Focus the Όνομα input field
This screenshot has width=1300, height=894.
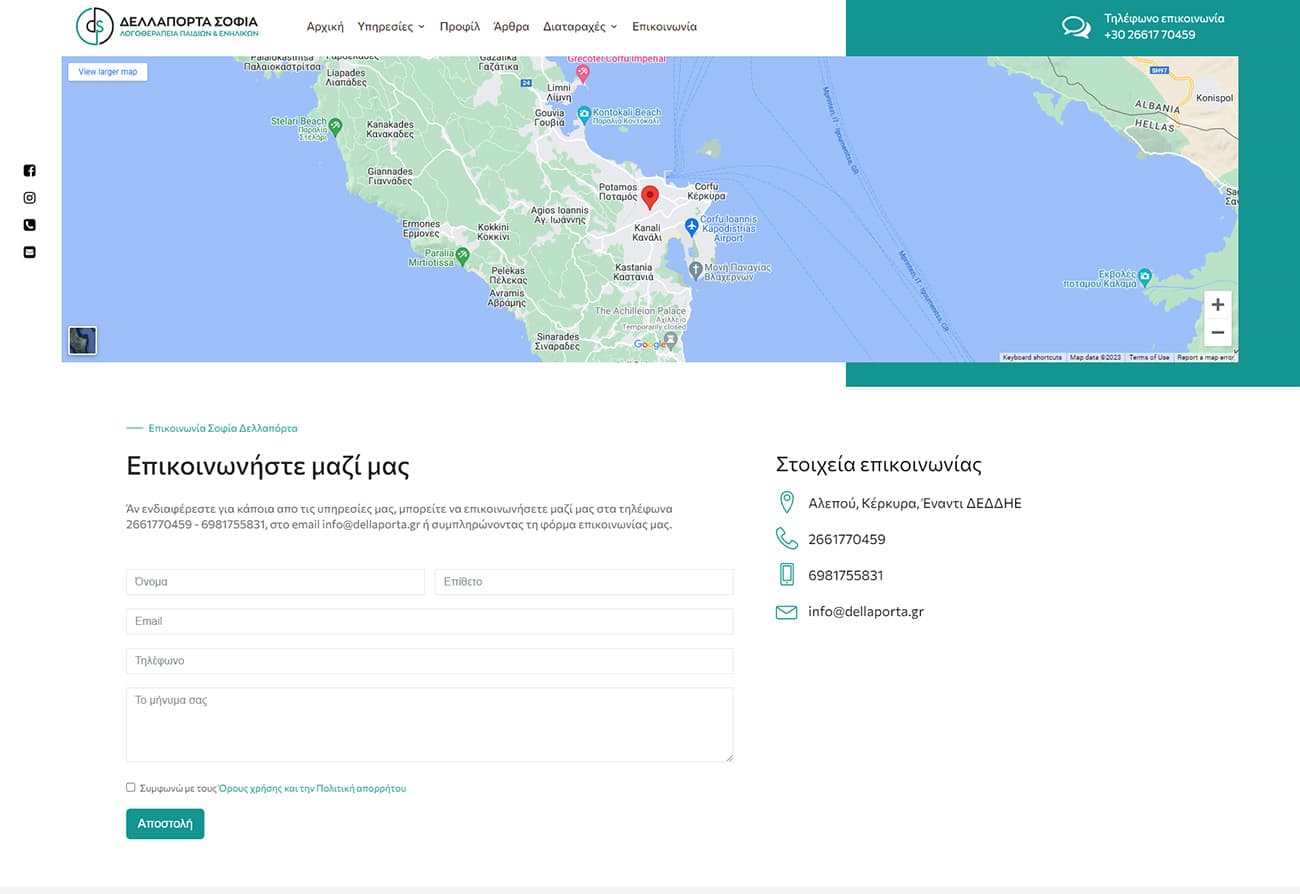coord(275,582)
